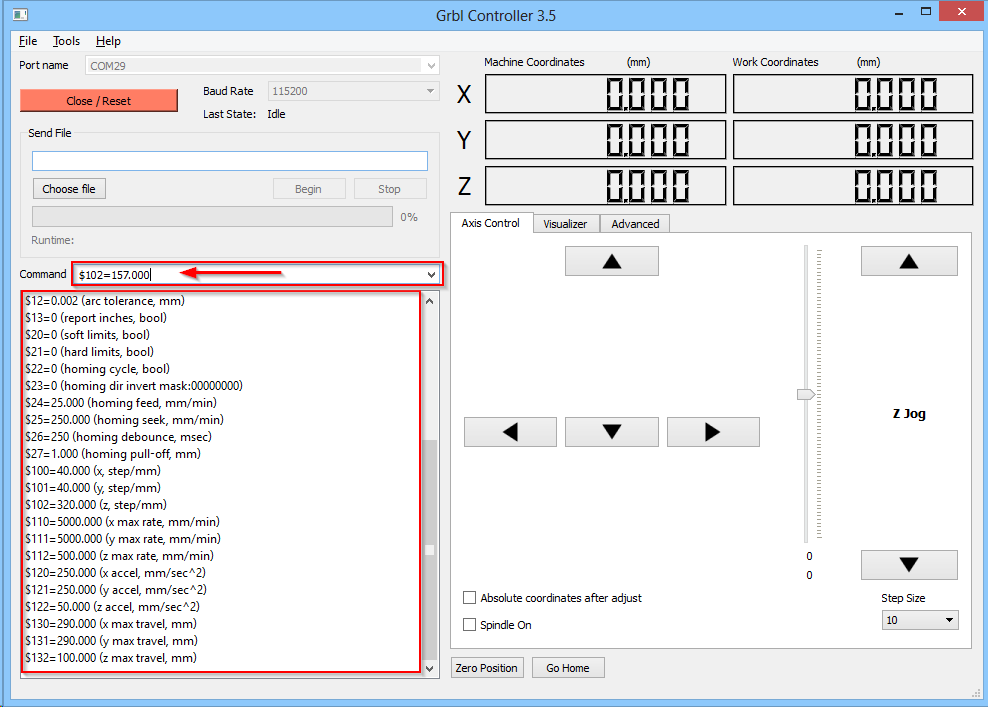This screenshot has width=988, height=707.
Task: Select the line $110=5000.000 (x max rate)
Action: coord(123,522)
